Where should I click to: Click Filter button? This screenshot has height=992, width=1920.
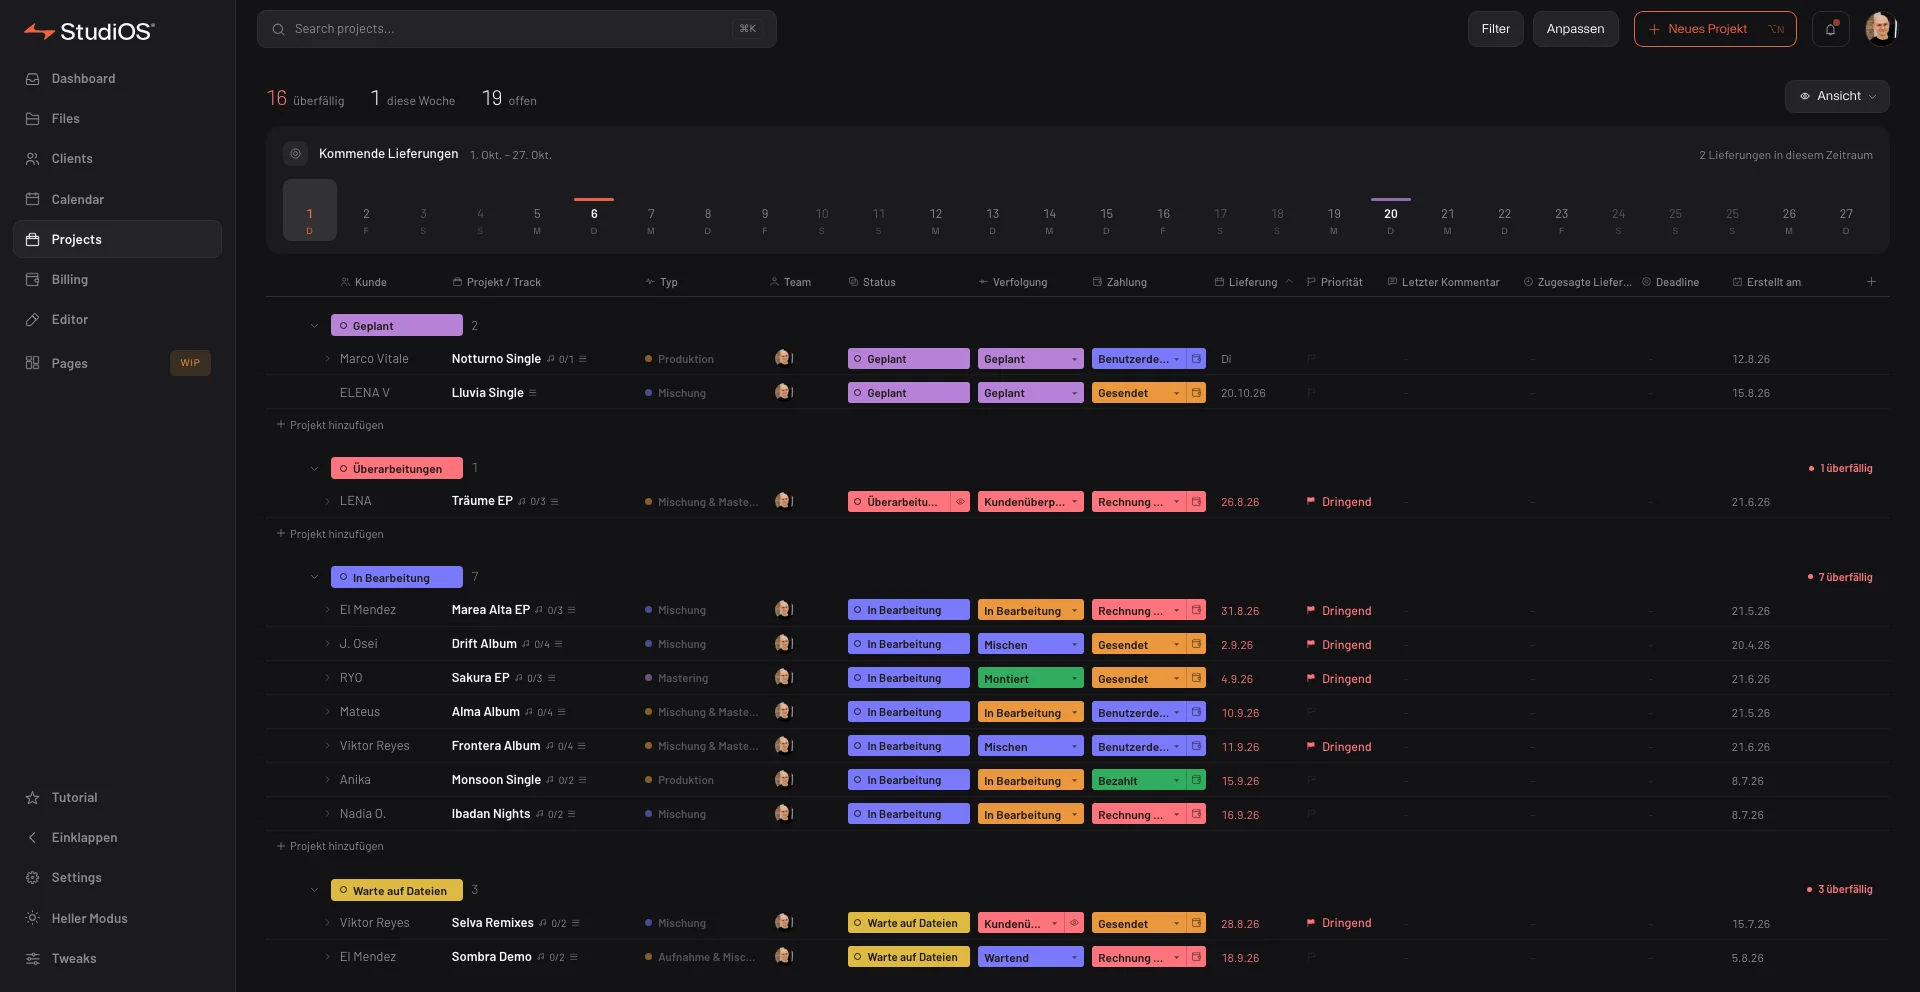click(1496, 29)
